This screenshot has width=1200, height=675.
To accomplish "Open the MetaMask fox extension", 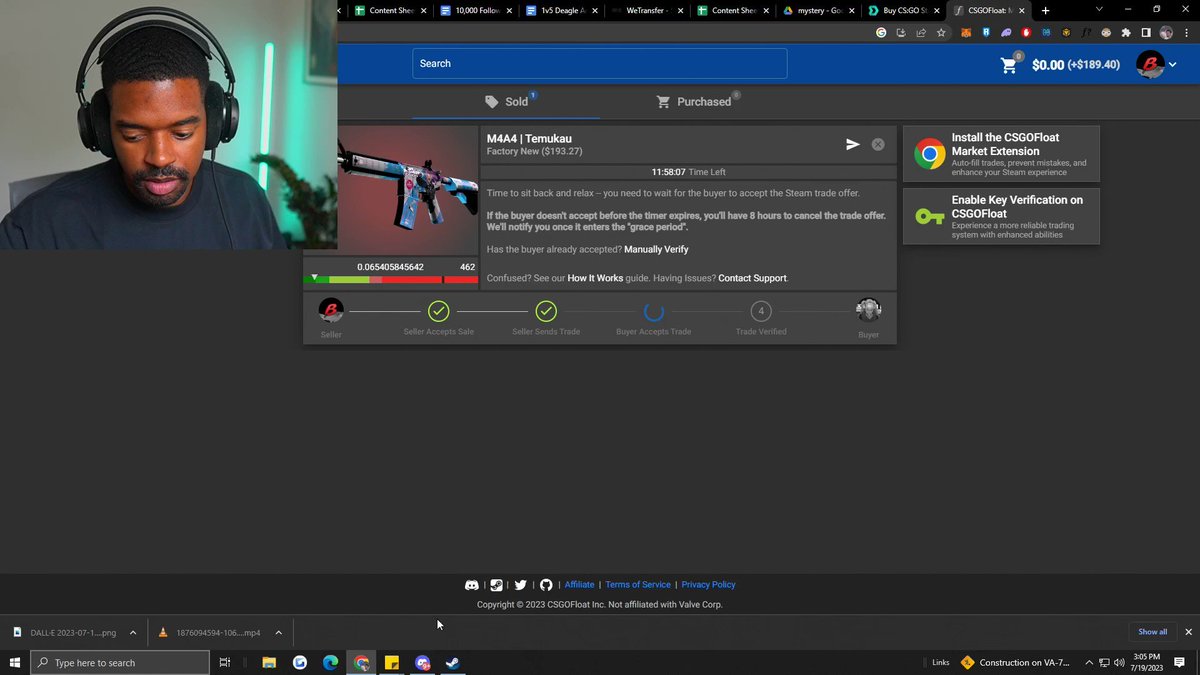I will (966, 32).
